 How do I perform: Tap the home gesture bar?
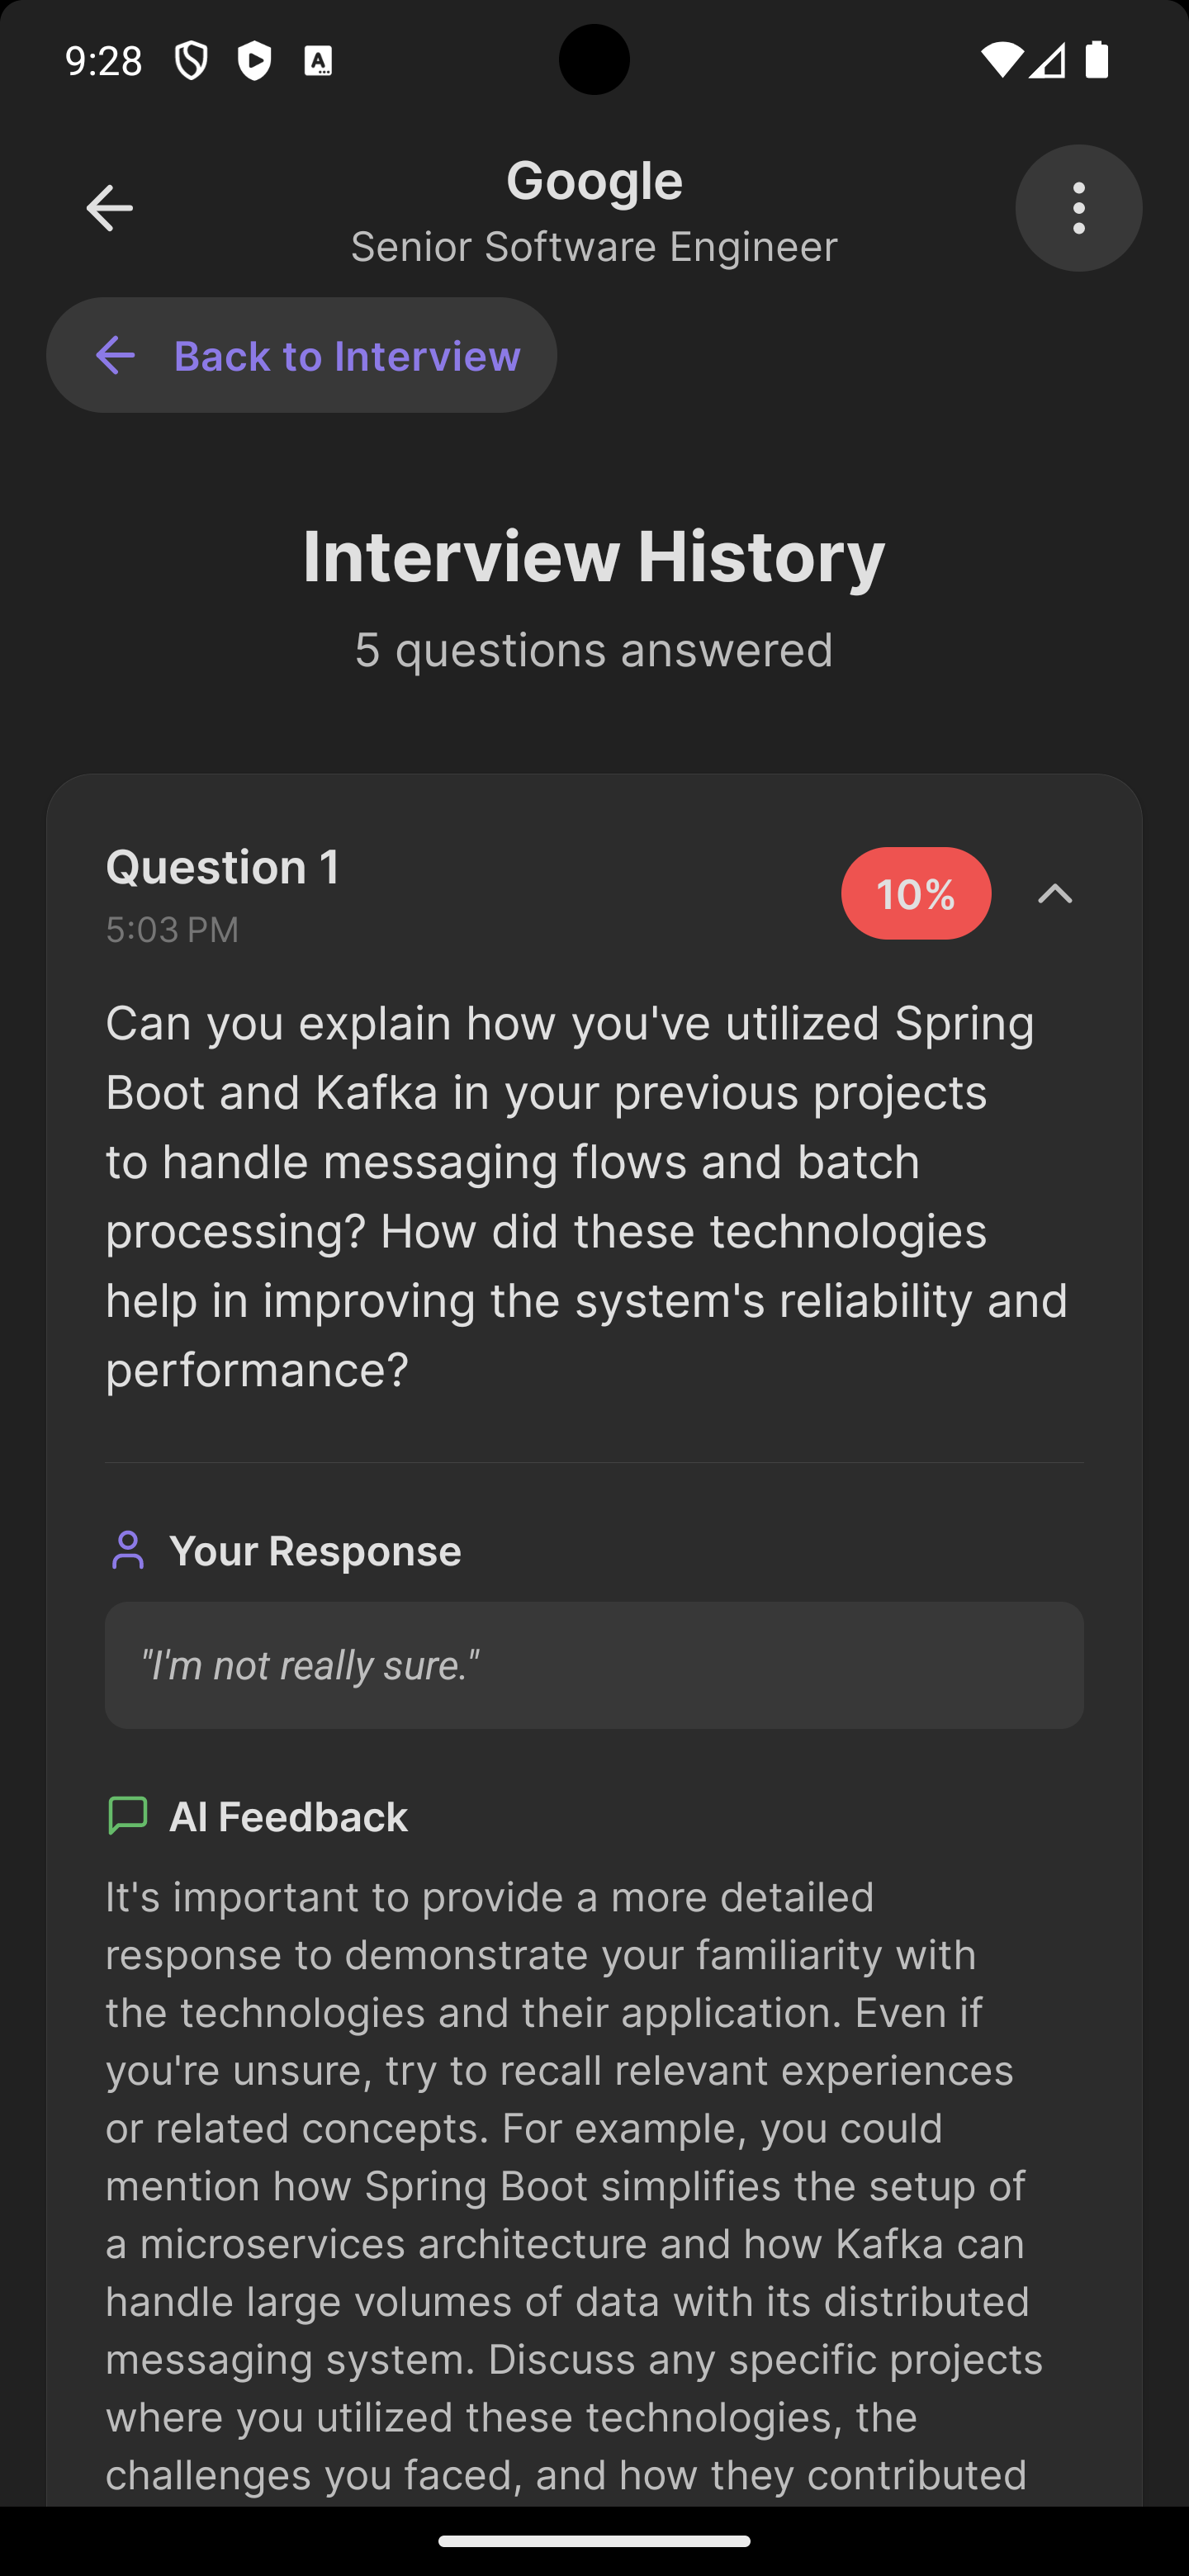point(594,2541)
